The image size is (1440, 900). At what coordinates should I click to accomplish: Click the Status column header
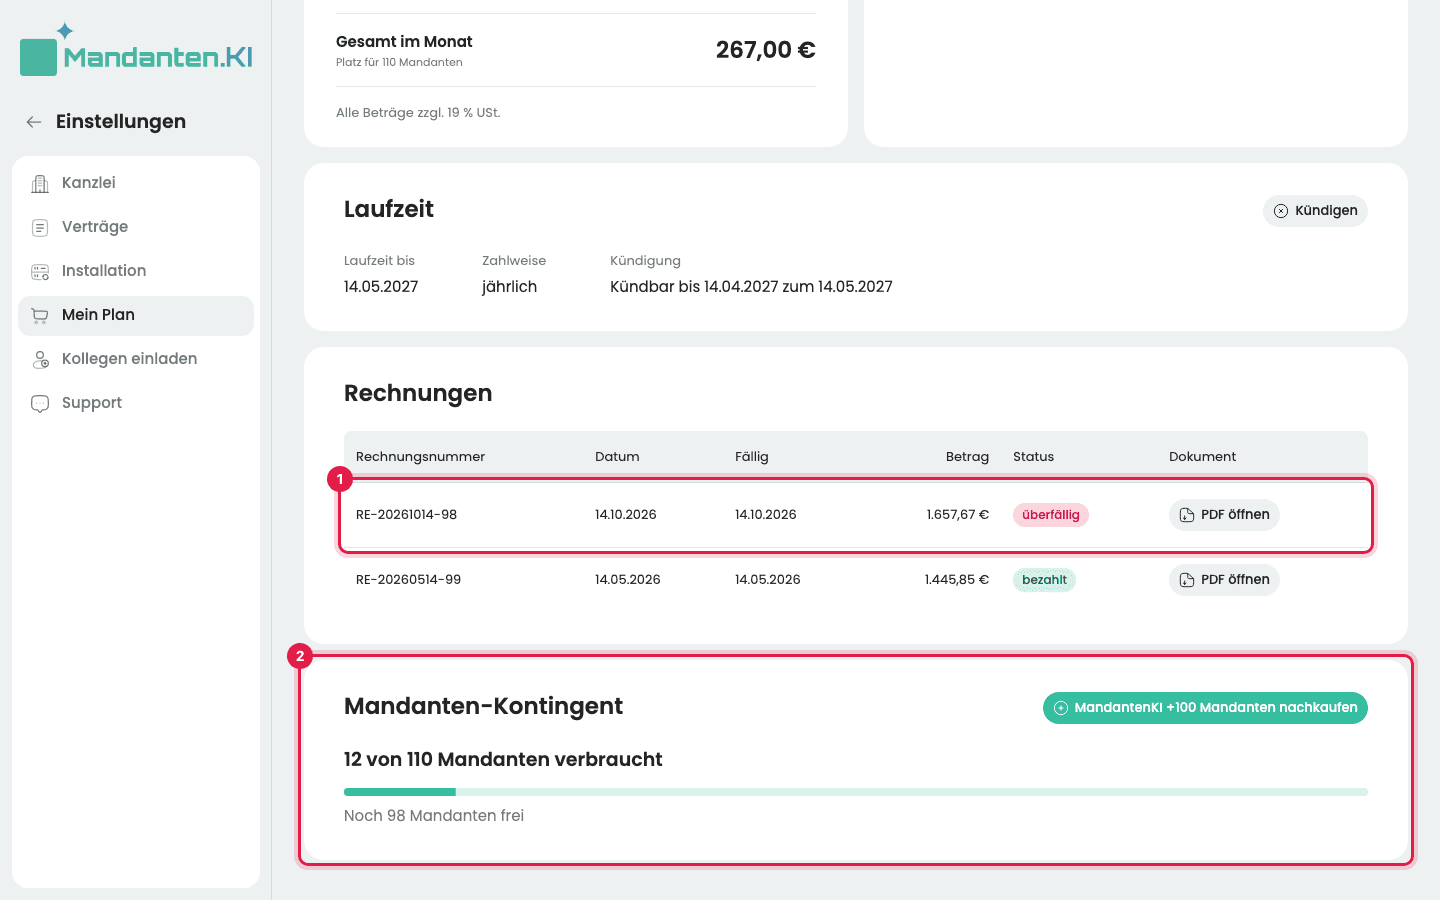tap(1033, 457)
